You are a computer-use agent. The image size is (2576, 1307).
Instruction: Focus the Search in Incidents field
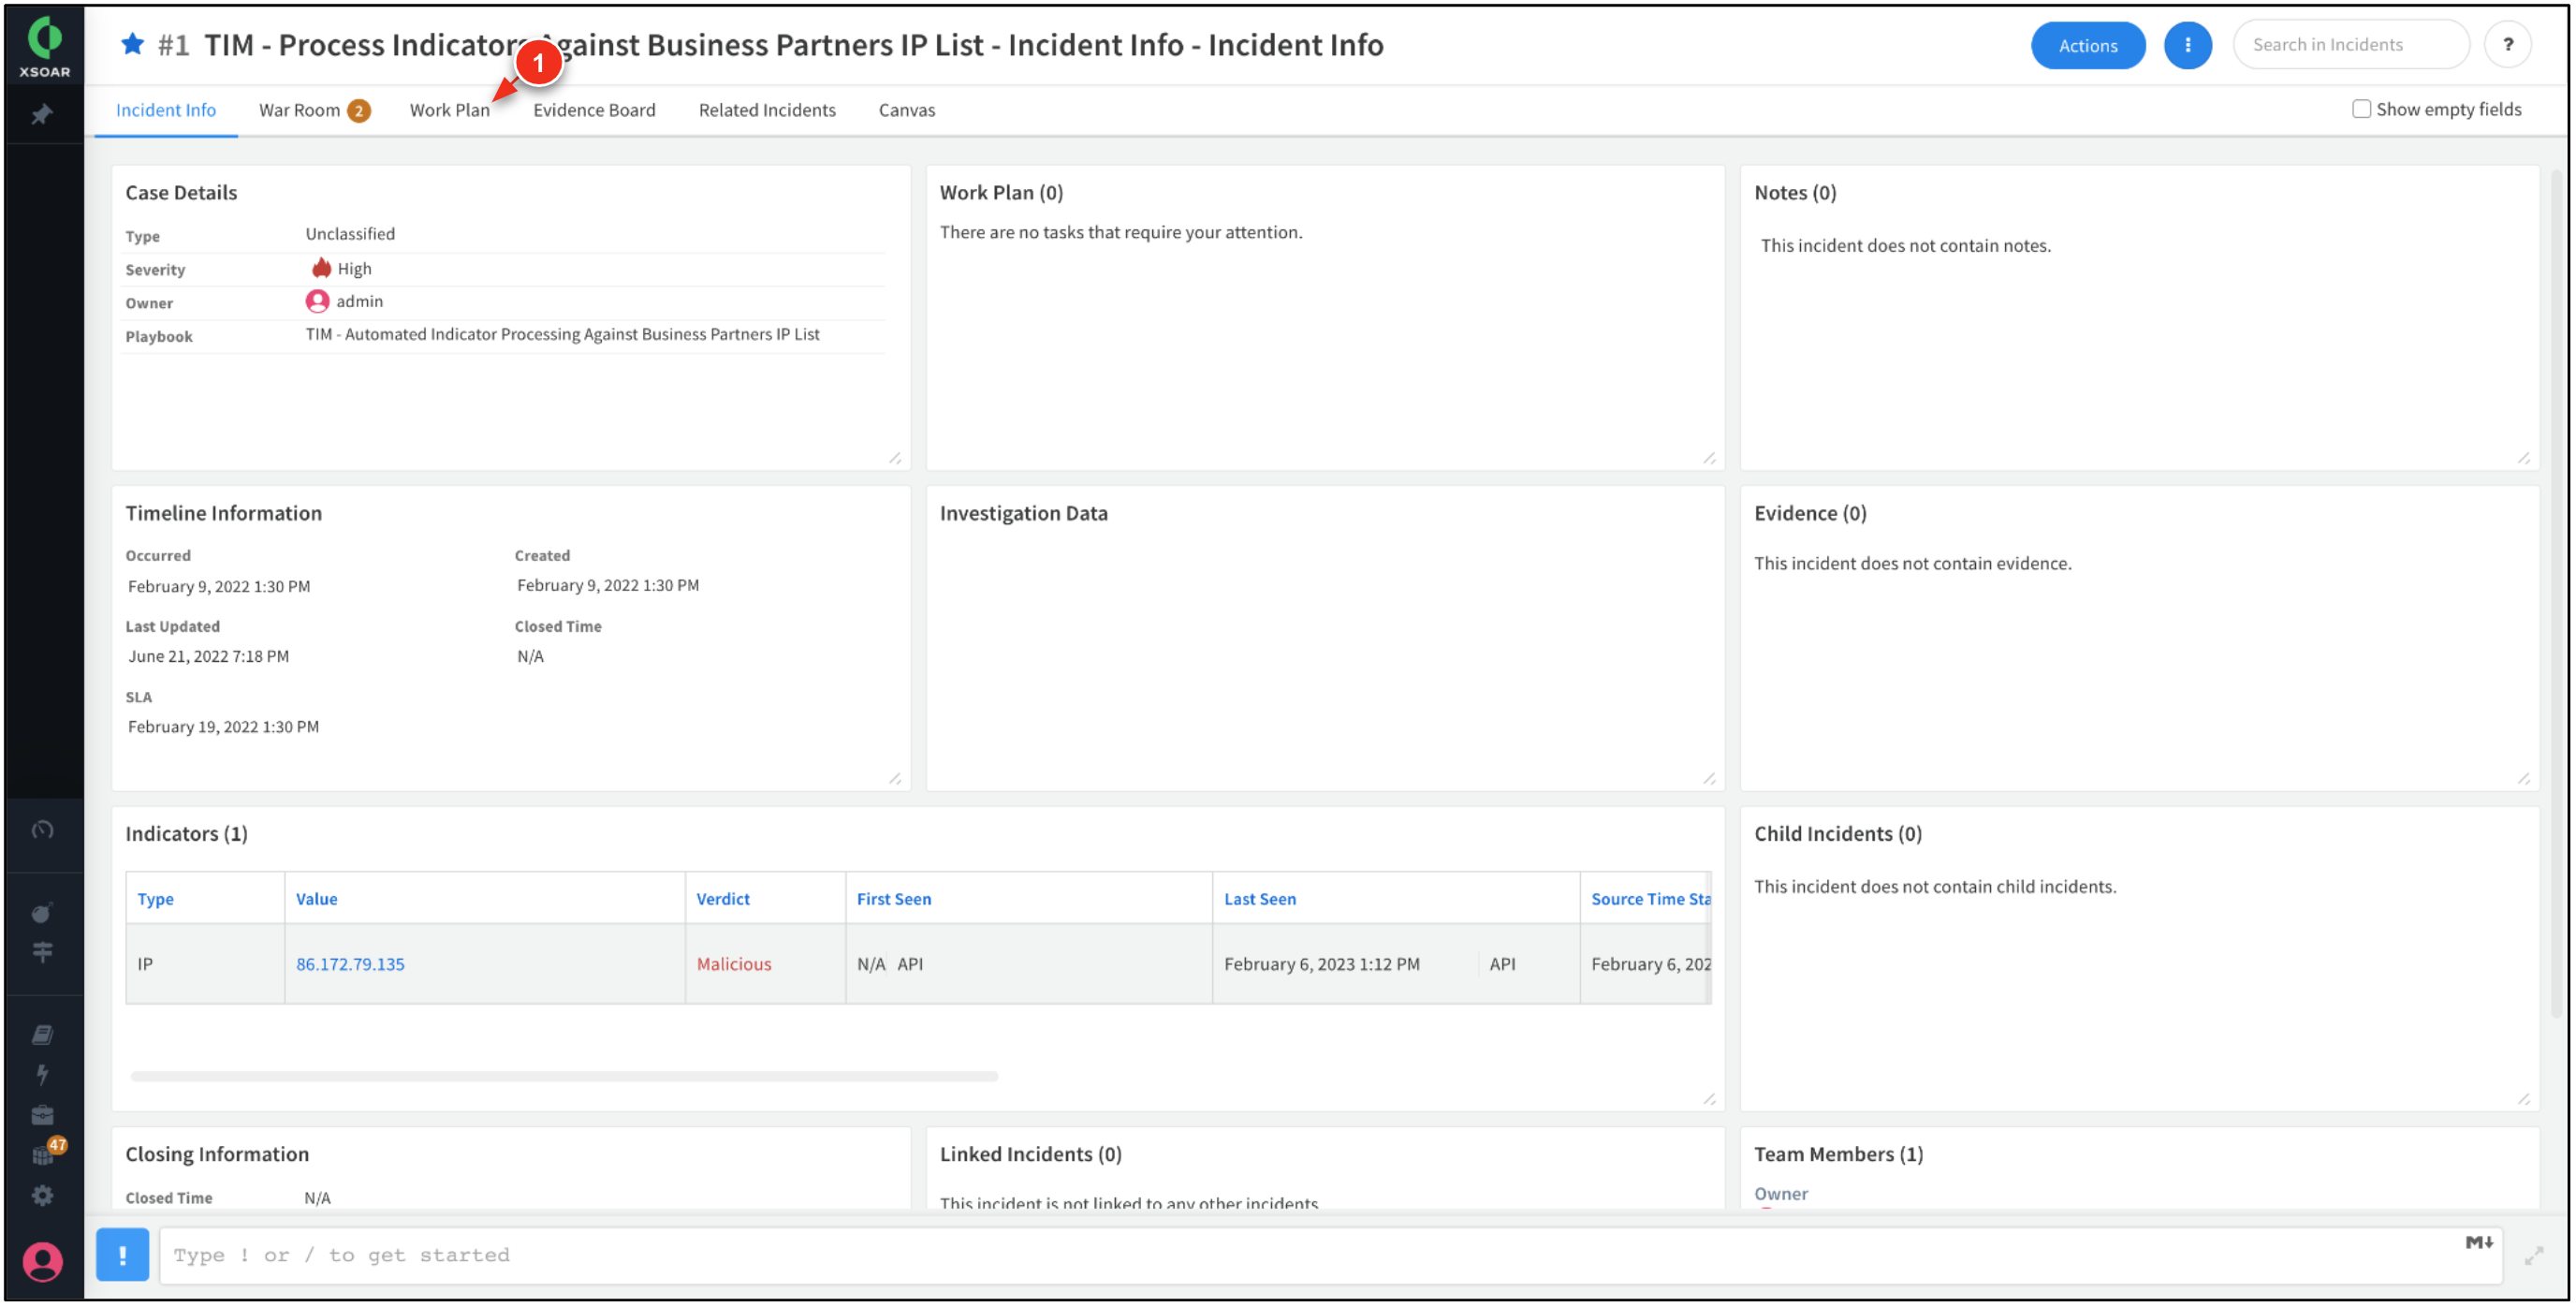coord(2350,45)
